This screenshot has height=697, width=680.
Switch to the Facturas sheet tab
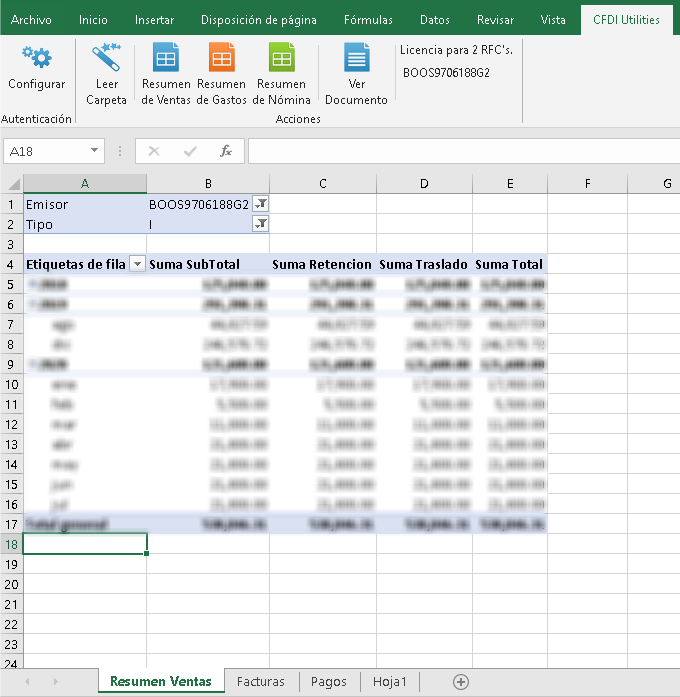(x=260, y=682)
